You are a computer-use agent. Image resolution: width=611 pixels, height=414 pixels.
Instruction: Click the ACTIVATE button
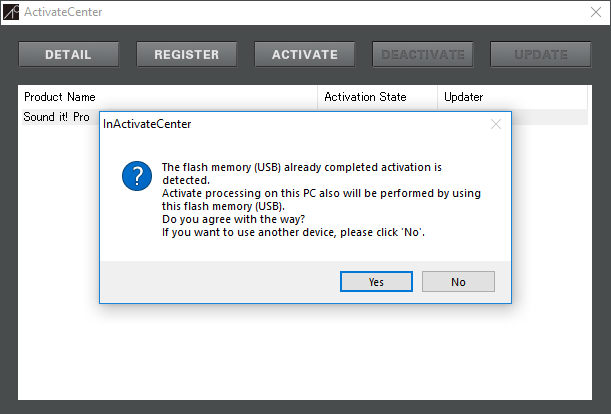point(305,55)
